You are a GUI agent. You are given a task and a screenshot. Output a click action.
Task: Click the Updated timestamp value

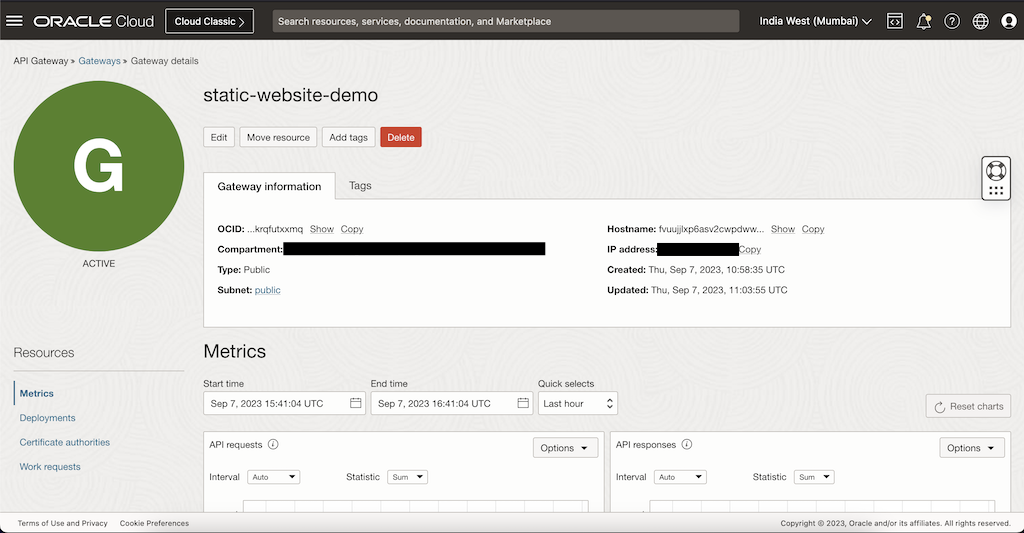[x=719, y=290]
